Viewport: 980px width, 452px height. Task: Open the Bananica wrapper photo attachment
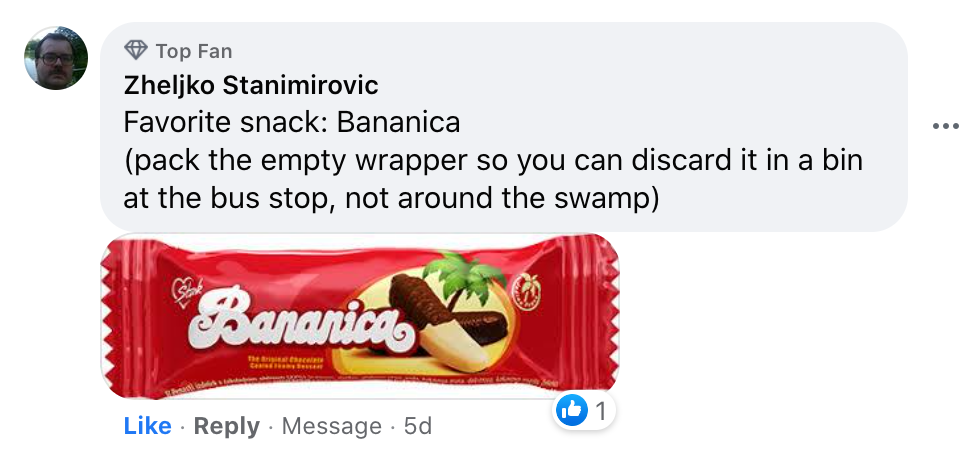click(x=360, y=316)
